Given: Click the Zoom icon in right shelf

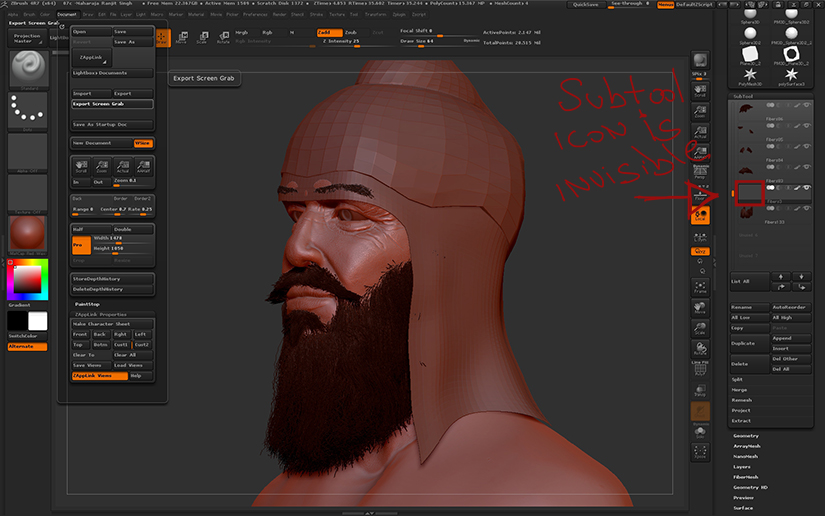Looking at the screenshot, I should click(x=700, y=112).
